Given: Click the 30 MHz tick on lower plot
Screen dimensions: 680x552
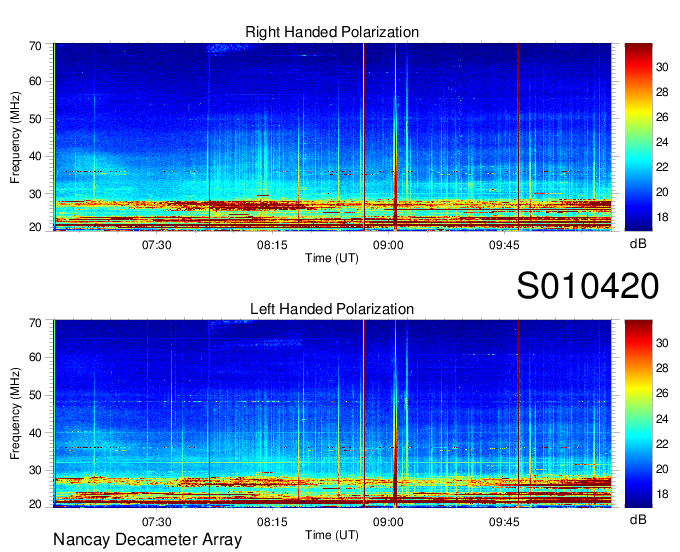Looking at the screenshot, I should [36, 470].
